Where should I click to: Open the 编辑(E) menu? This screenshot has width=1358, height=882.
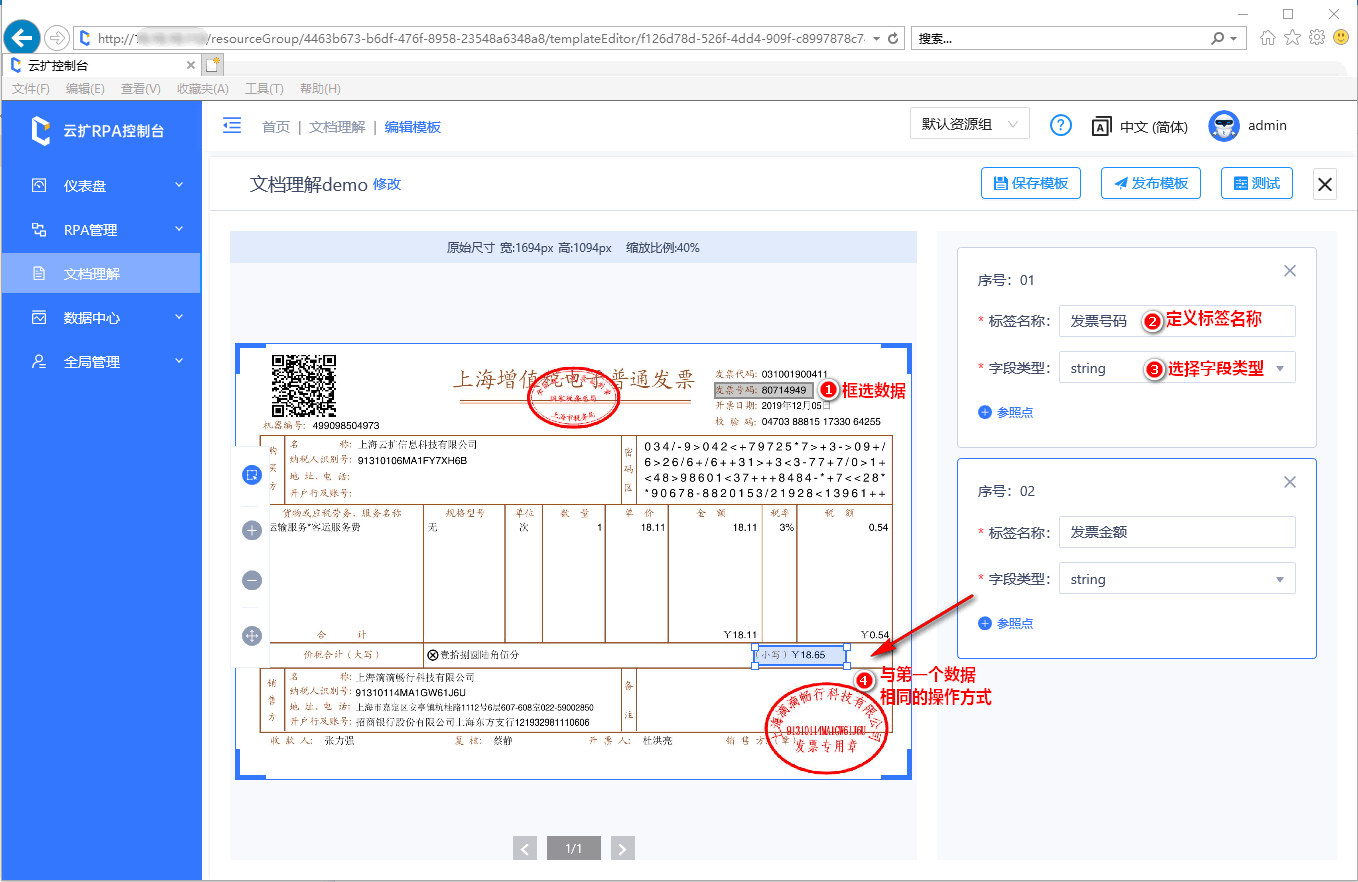coord(85,89)
